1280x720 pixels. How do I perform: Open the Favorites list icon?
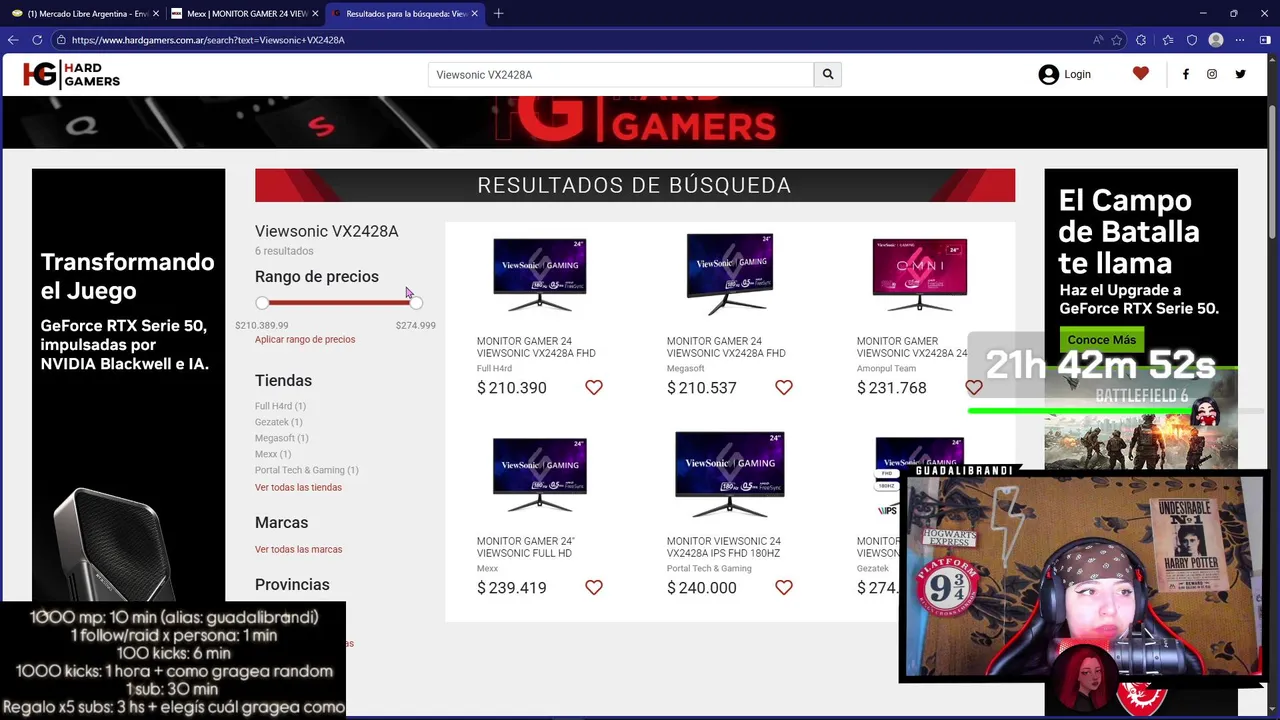tap(1168, 40)
